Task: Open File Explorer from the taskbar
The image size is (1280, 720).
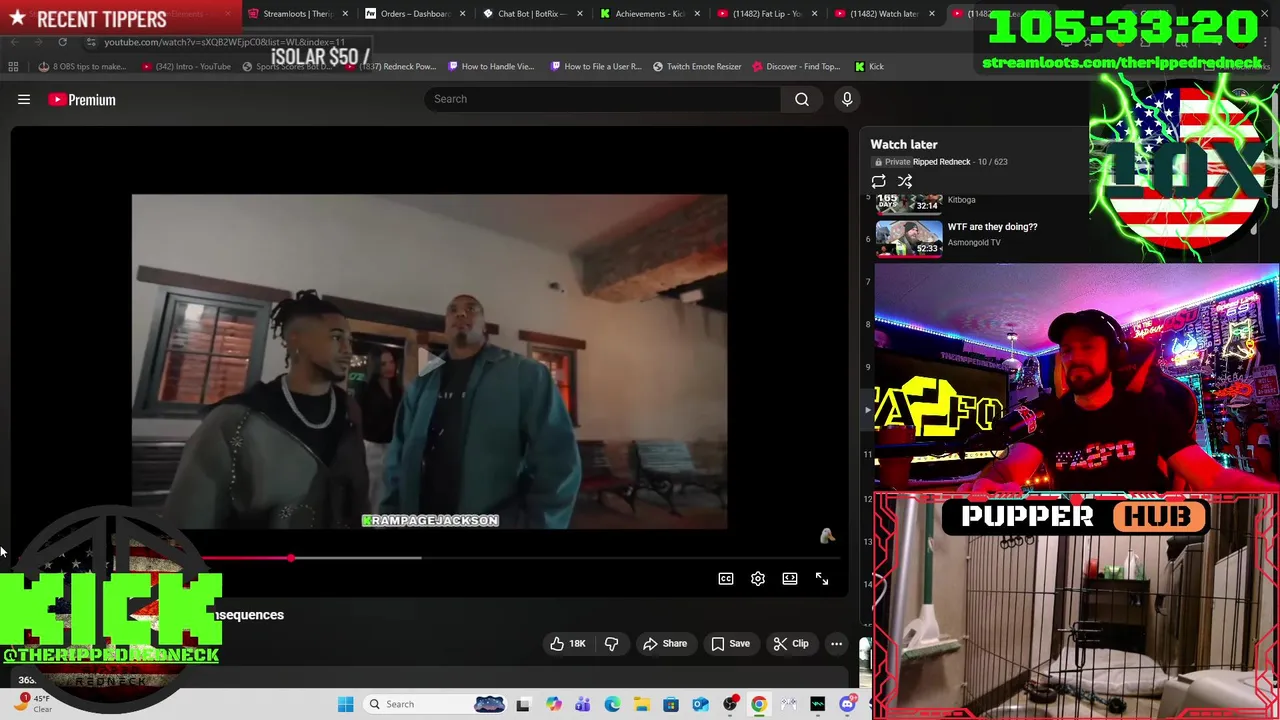Action: click(x=641, y=704)
